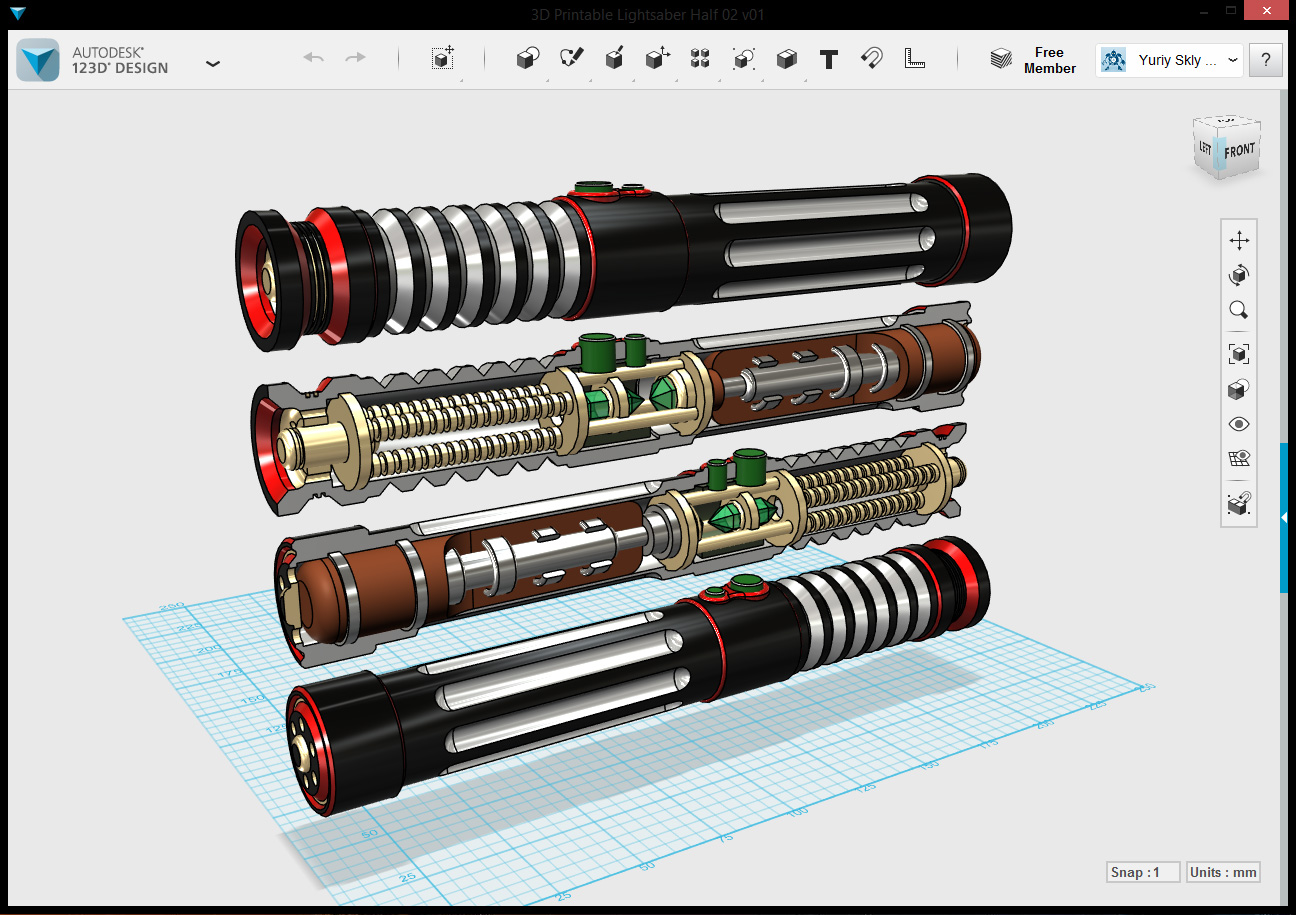Toggle the Snap magnet tool in toolbar
The height and width of the screenshot is (915, 1296).
(871, 59)
